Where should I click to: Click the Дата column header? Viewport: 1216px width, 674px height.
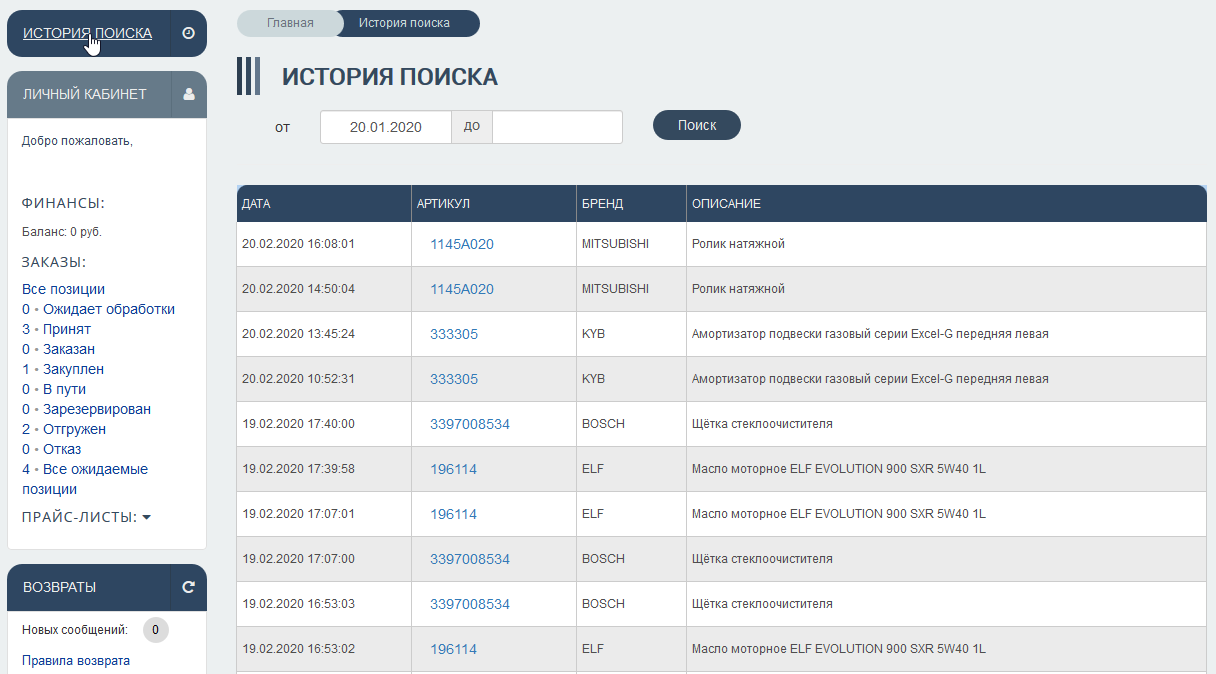[x=256, y=204]
